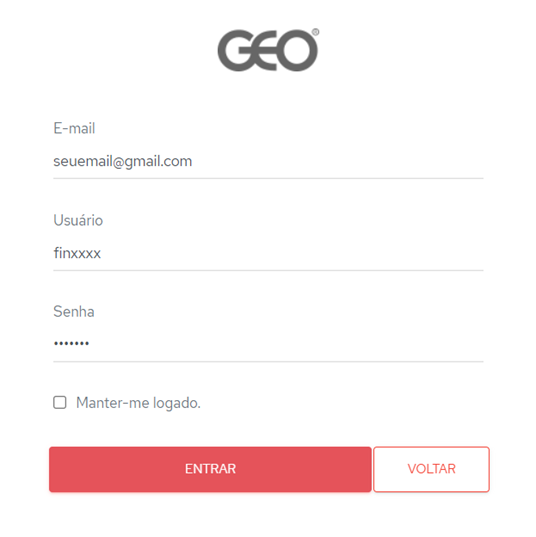The height and width of the screenshot is (537, 536).
Task: Click the Manter-me logado label text
Action: pos(138,403)
